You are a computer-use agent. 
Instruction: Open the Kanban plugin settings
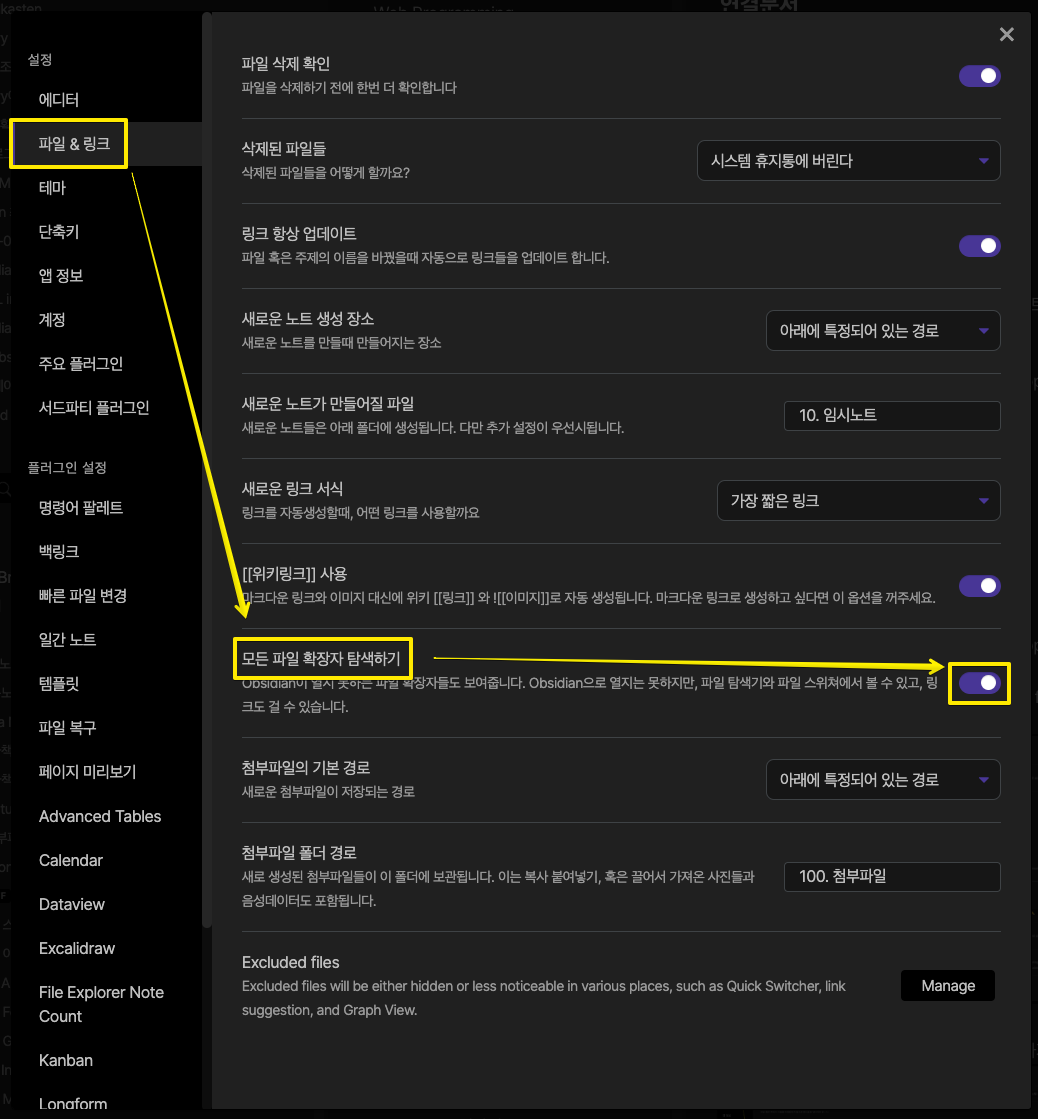point(65,1060)
